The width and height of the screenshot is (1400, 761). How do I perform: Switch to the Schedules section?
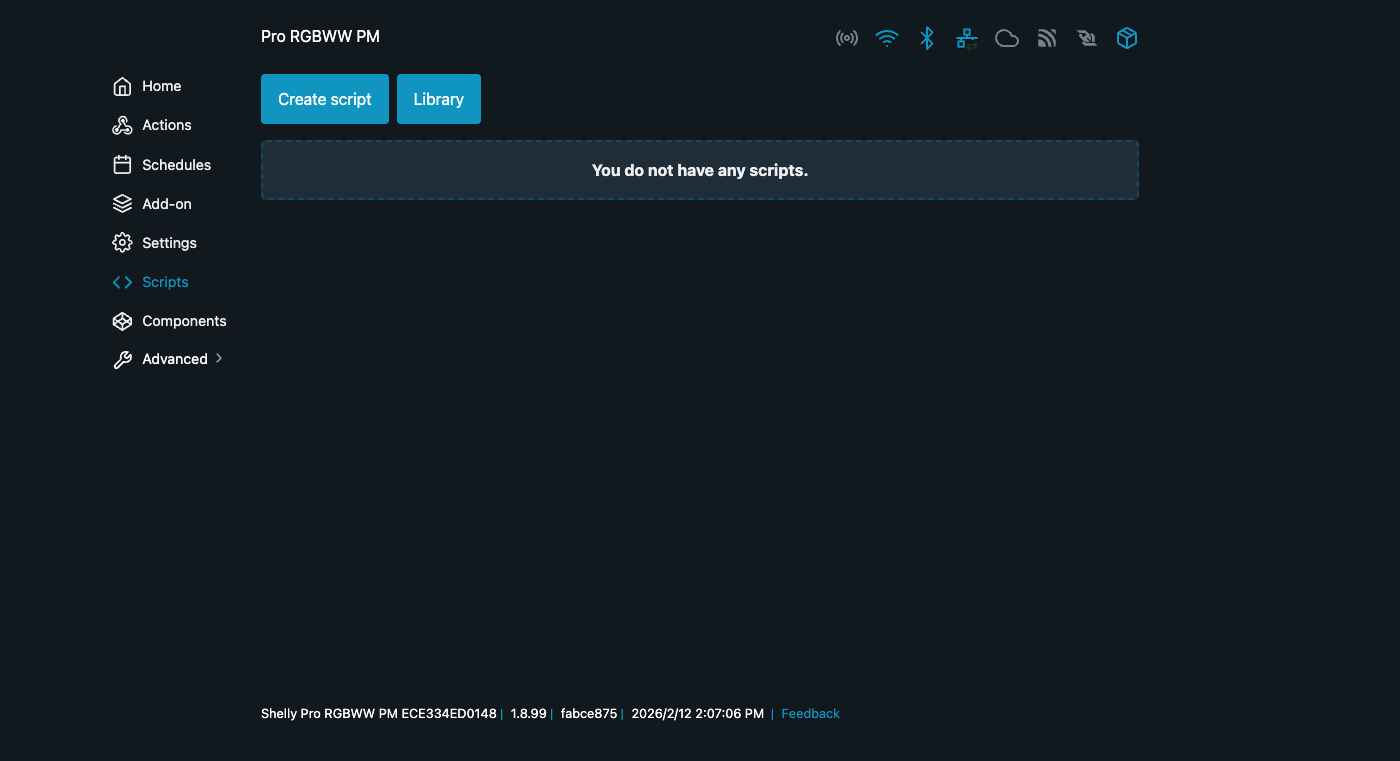click(x=177, y=164)
